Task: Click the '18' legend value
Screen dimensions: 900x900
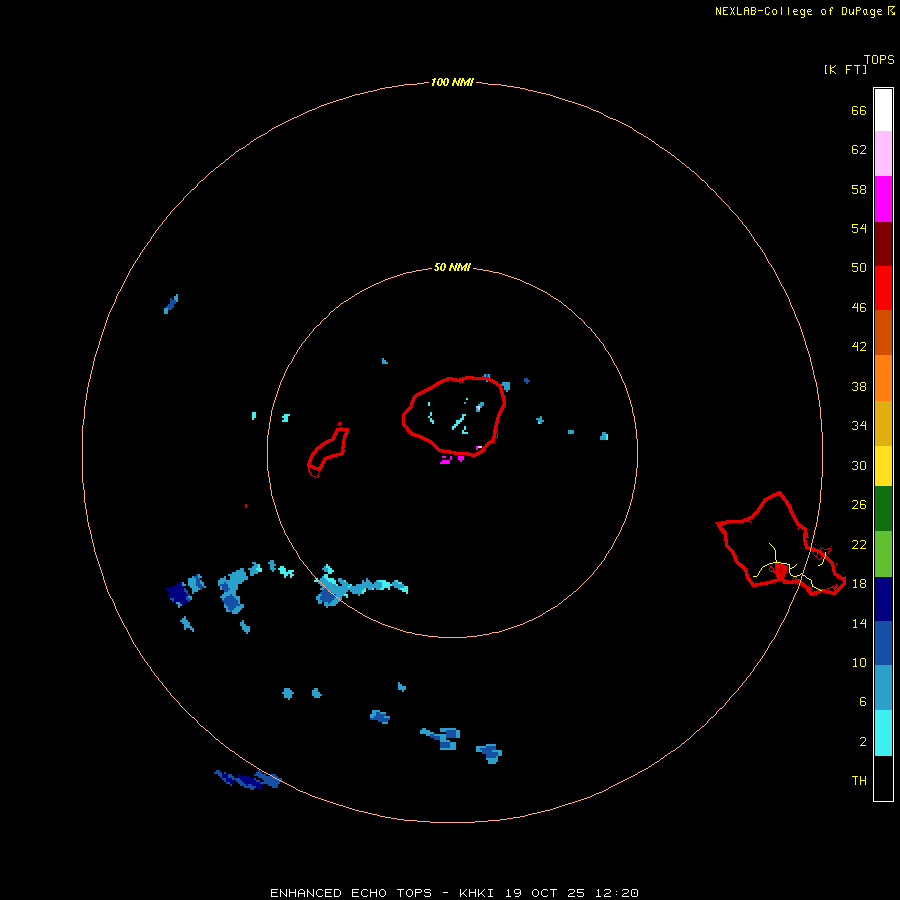Action: (859, 584)
